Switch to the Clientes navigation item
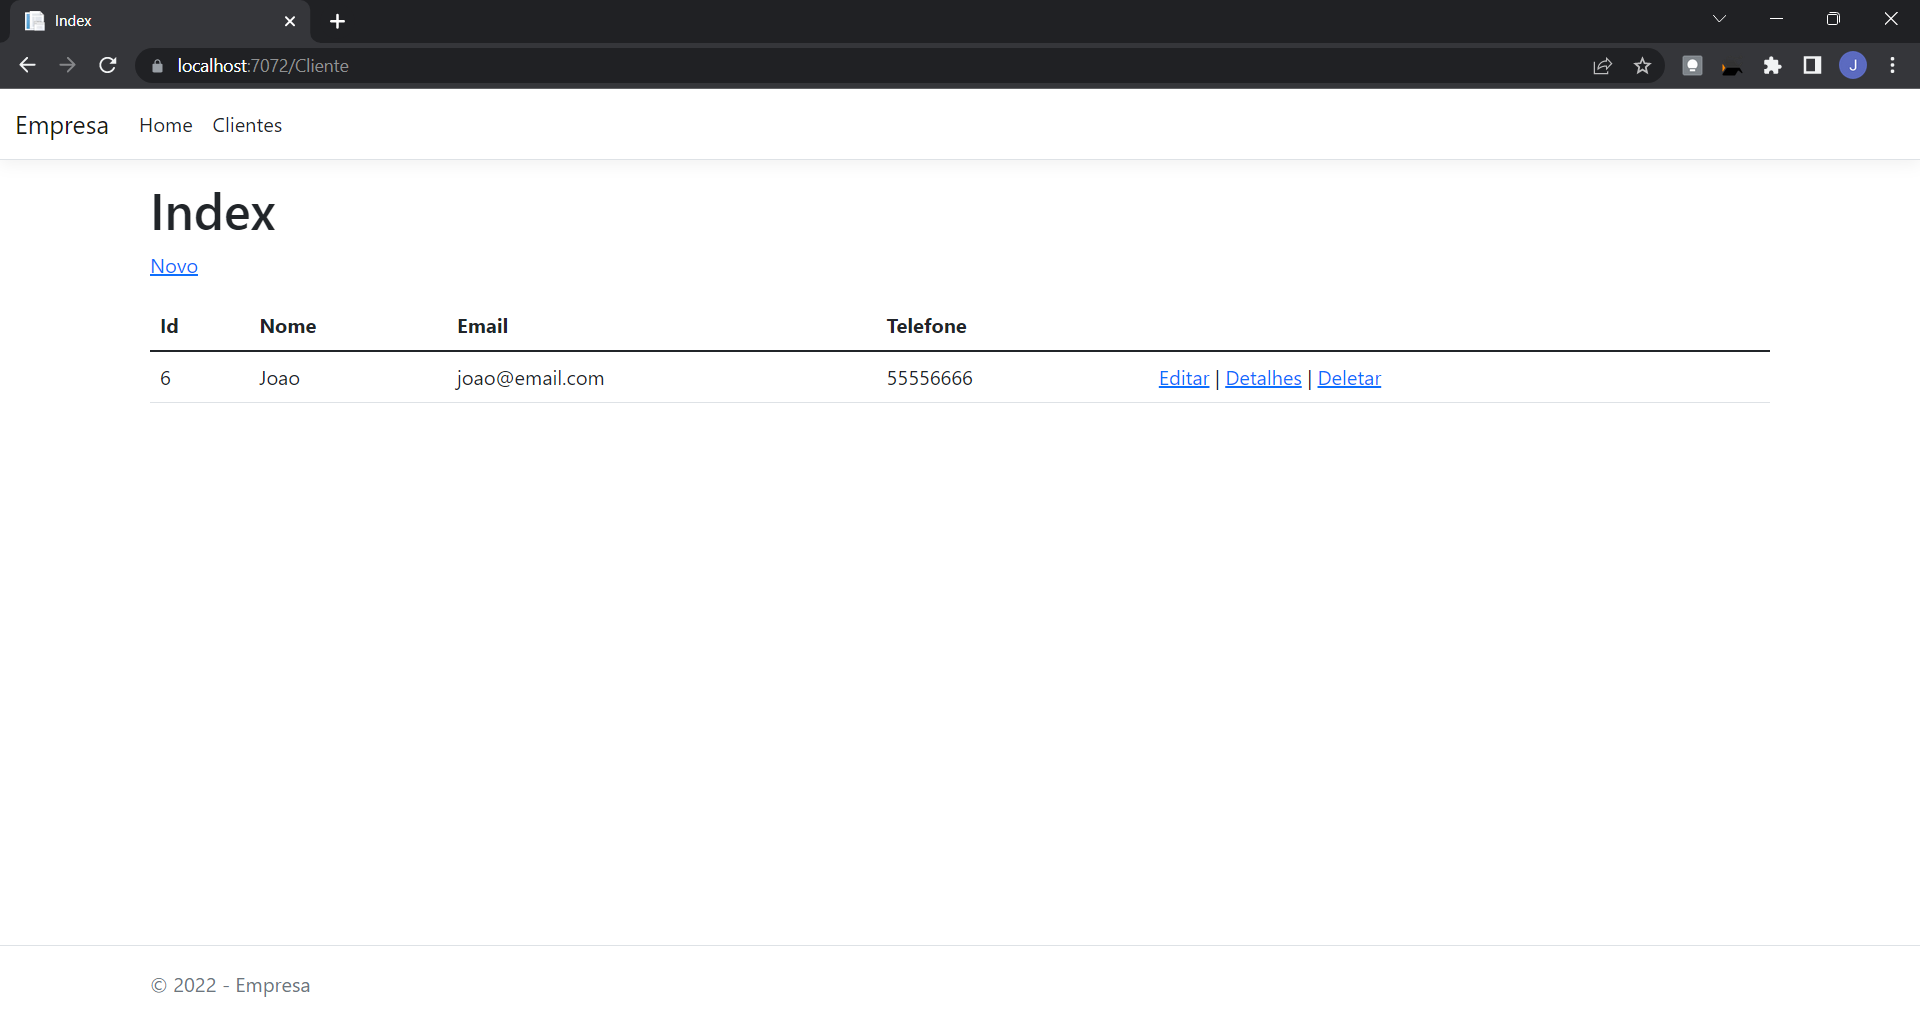This screenshot has width=1920, height=1020. point(246,125)
